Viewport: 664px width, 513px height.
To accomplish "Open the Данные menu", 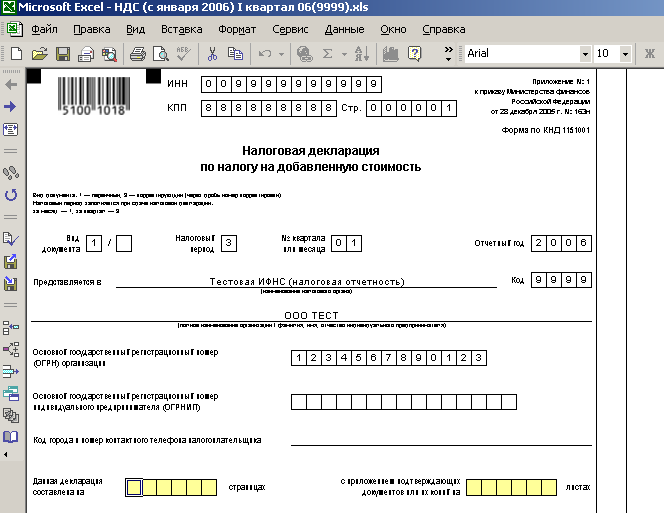I will [x=344, y=29].
